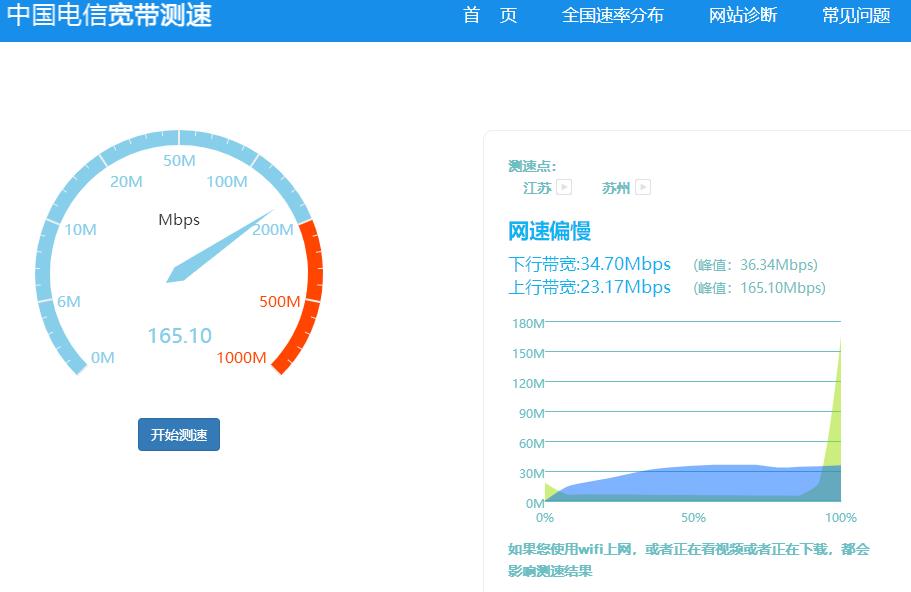
Task: Click the 30M chart axis label
Action: click(532, 473)
